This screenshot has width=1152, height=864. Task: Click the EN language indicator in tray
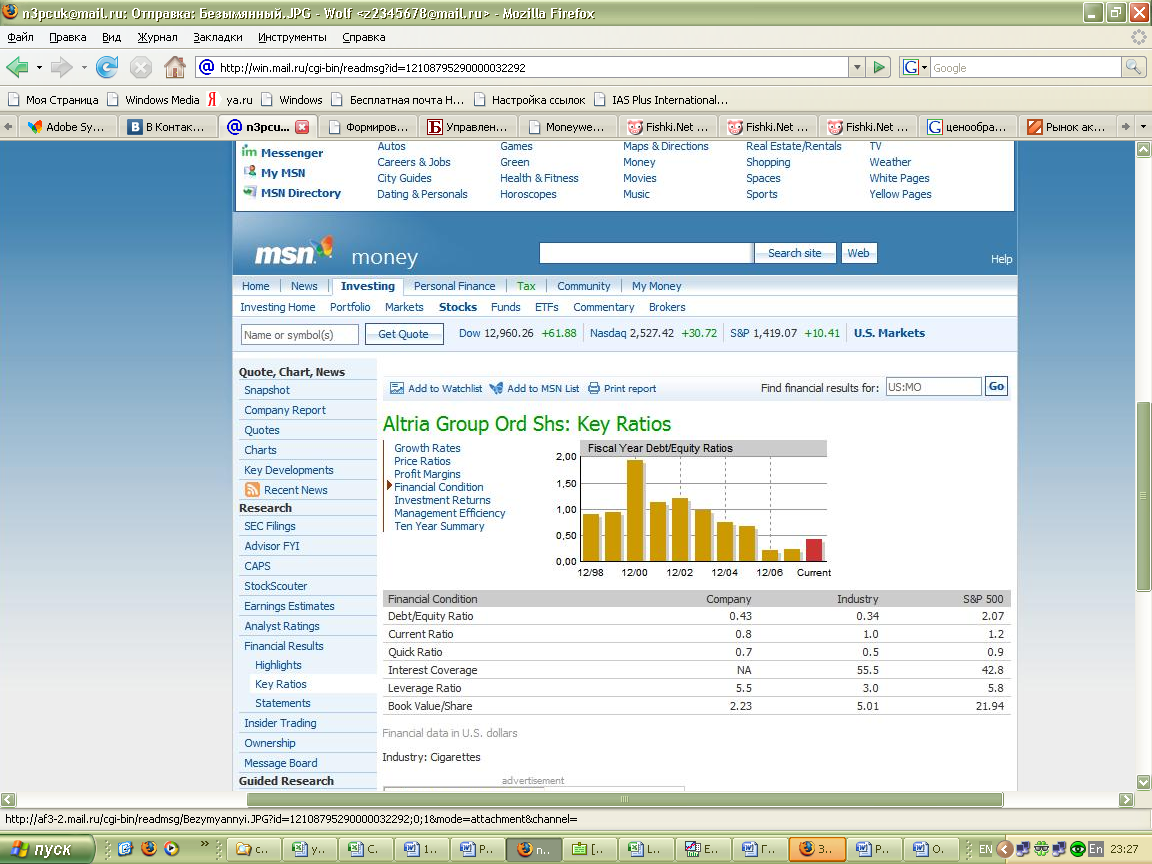(985, 849)
